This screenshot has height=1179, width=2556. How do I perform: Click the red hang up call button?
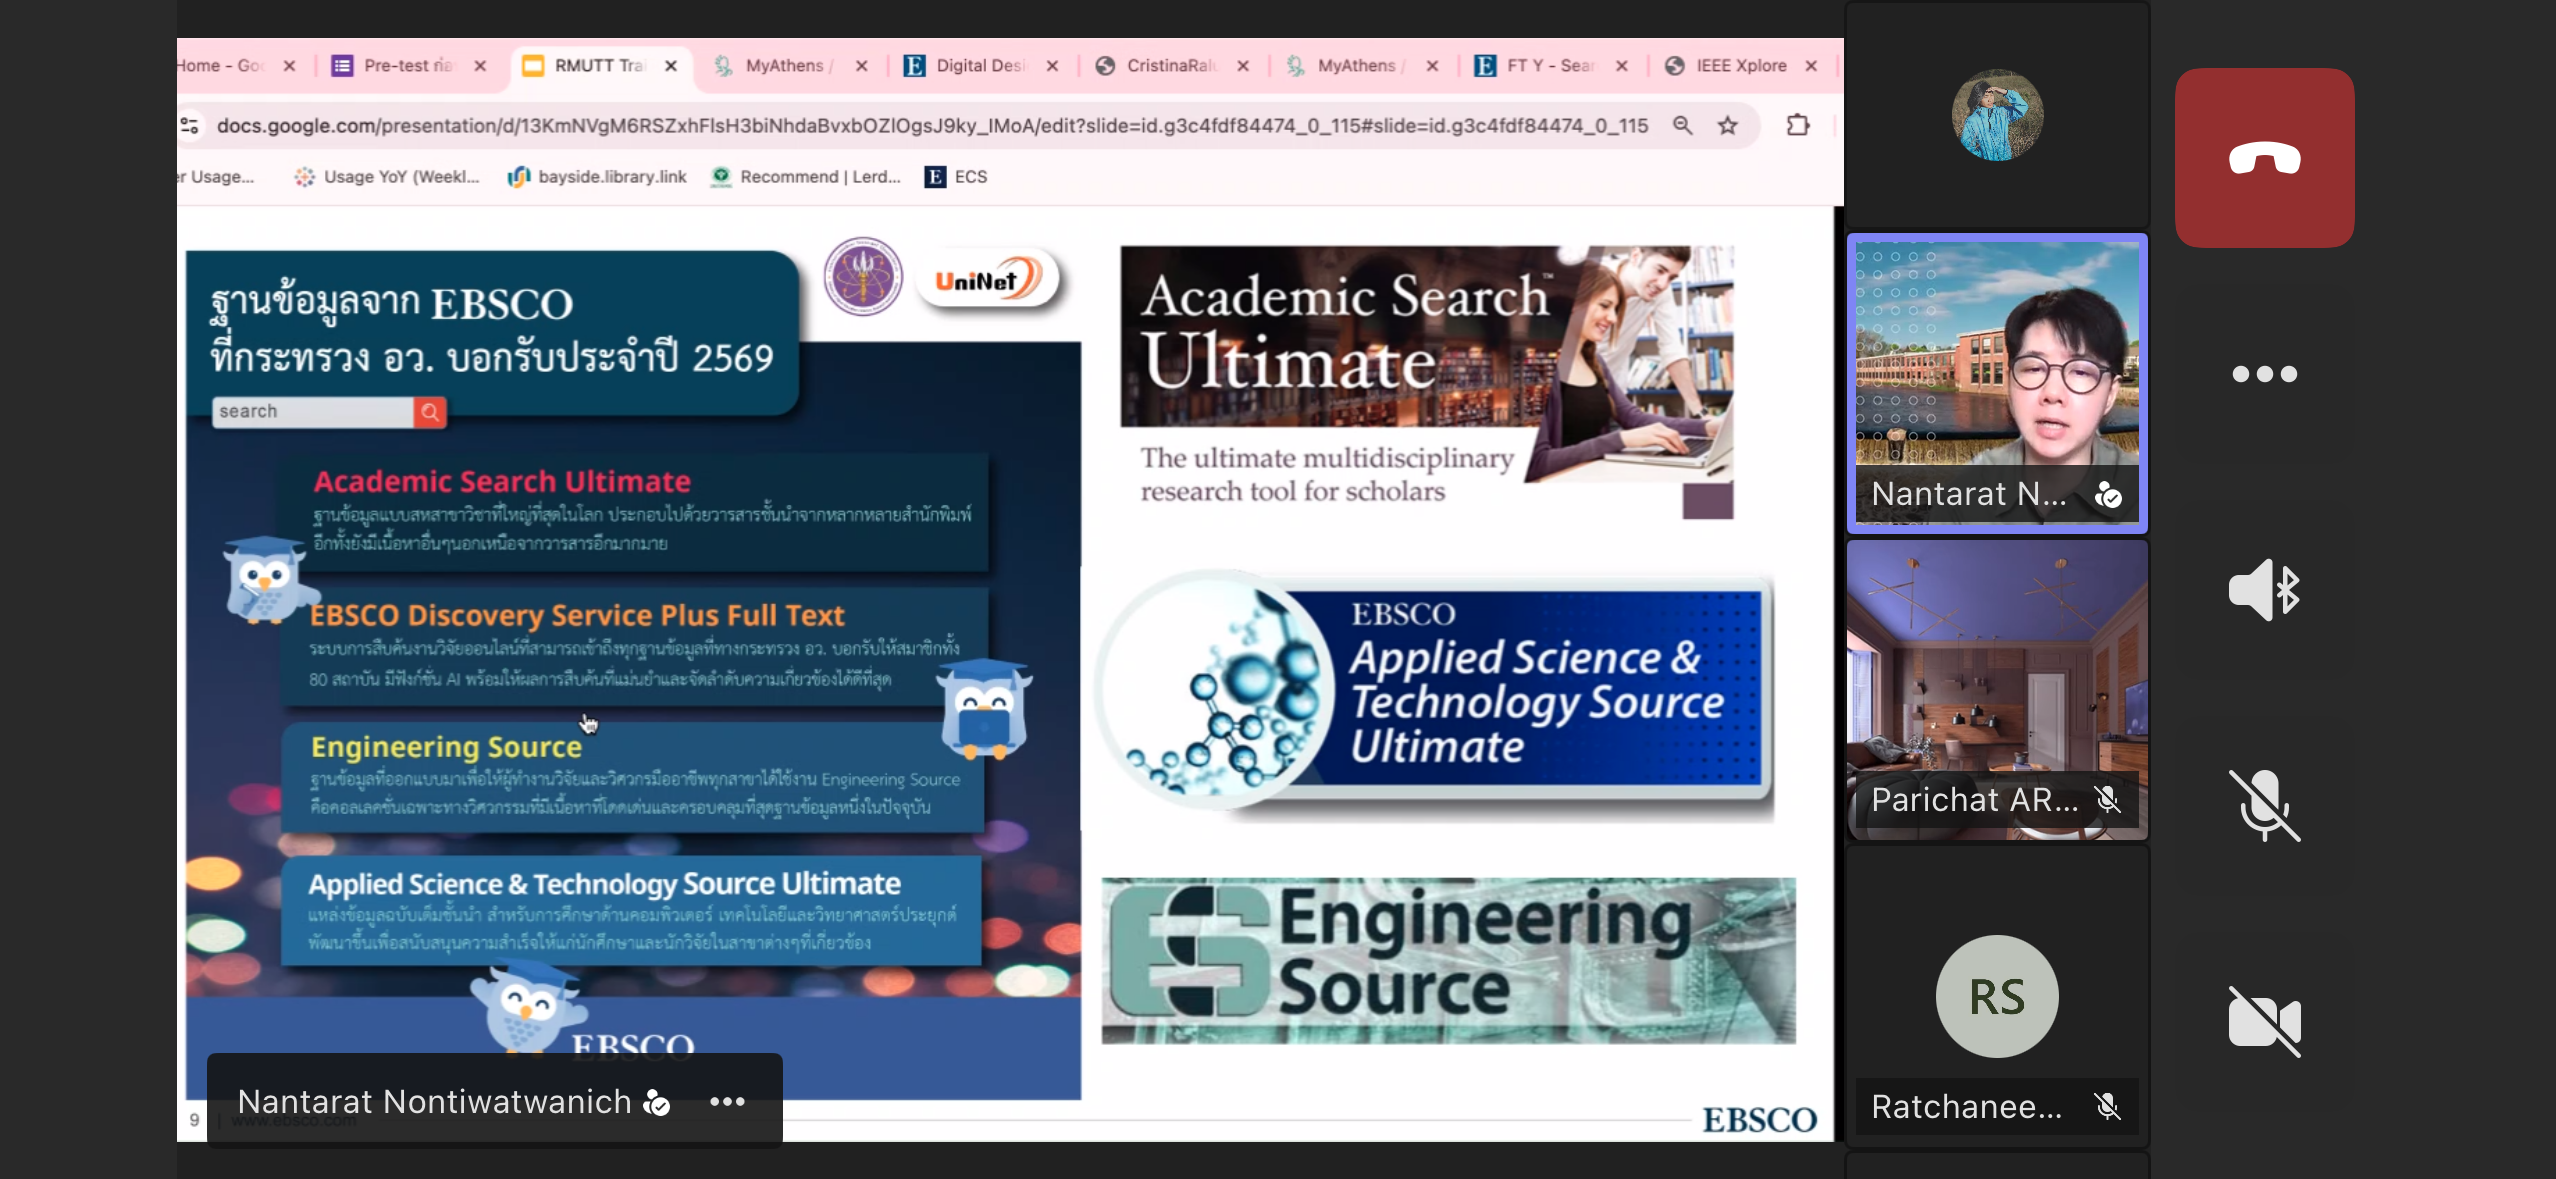pyautogui.click(x=2264, y=158)
